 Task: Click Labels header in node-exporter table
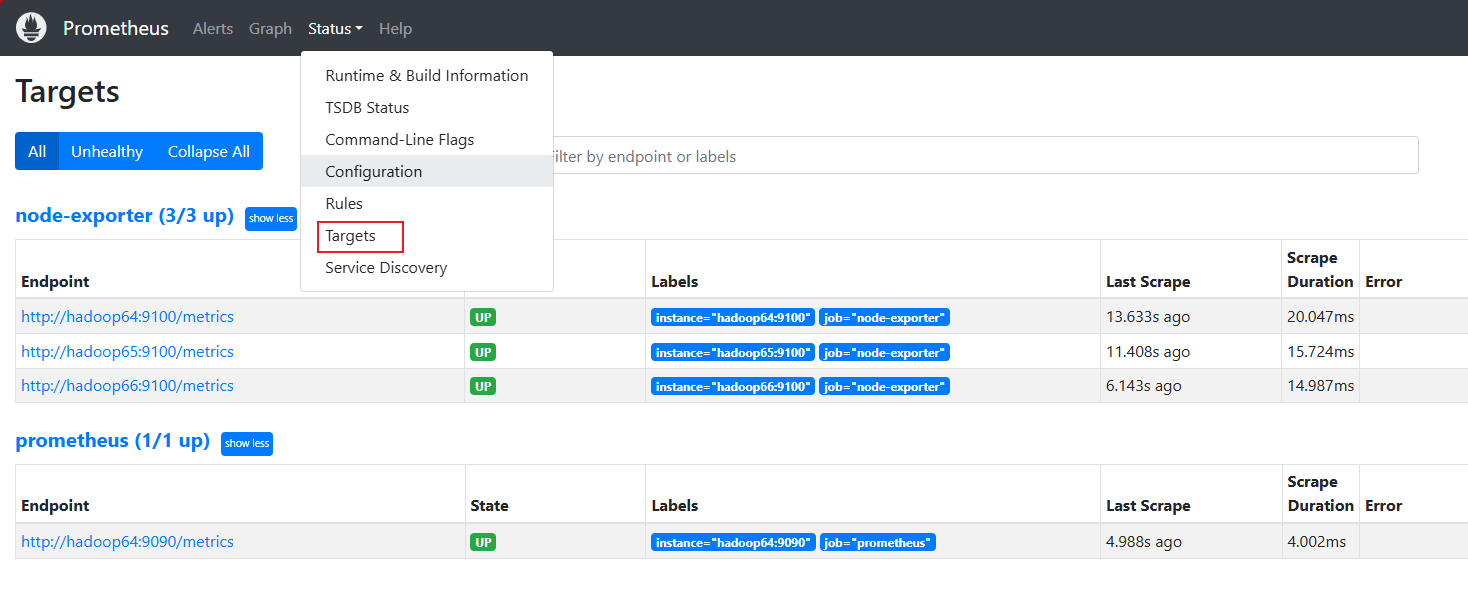pyautogui.click(x=675, y=282)
